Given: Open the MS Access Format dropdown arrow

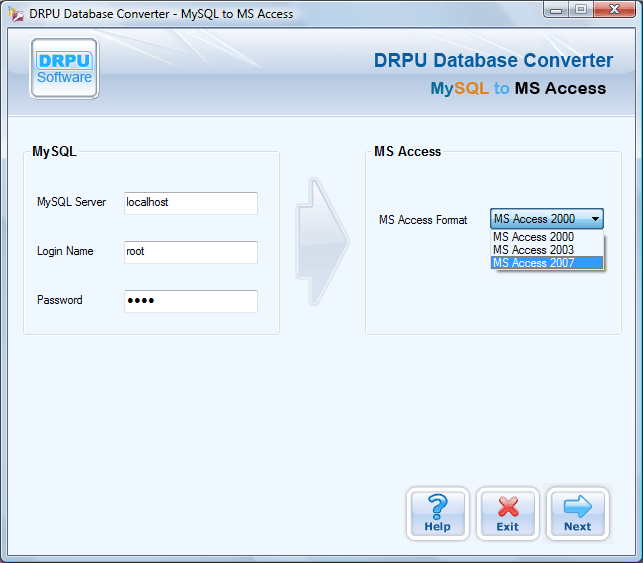Looking at the screenshot, I should click(595, 219).
